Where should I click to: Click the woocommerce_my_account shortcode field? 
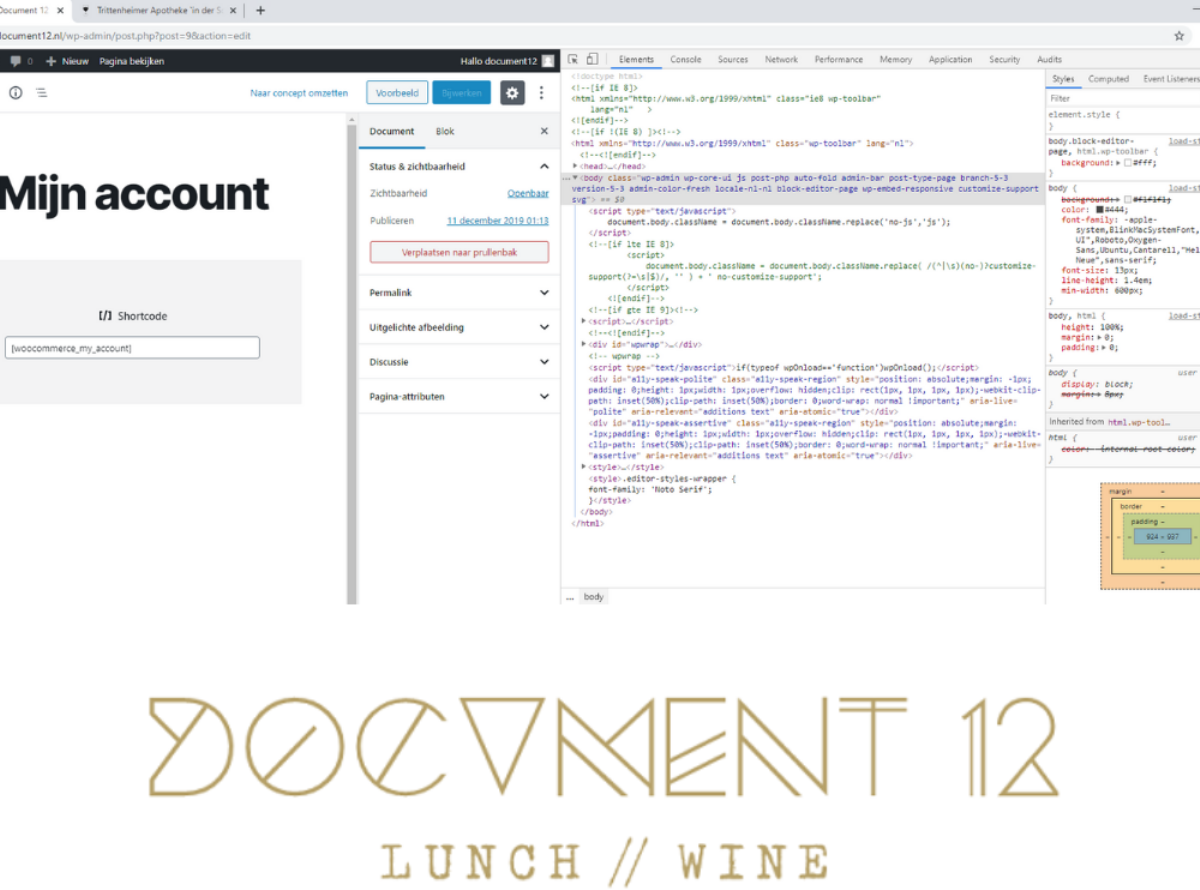click(x=132, y=348)
